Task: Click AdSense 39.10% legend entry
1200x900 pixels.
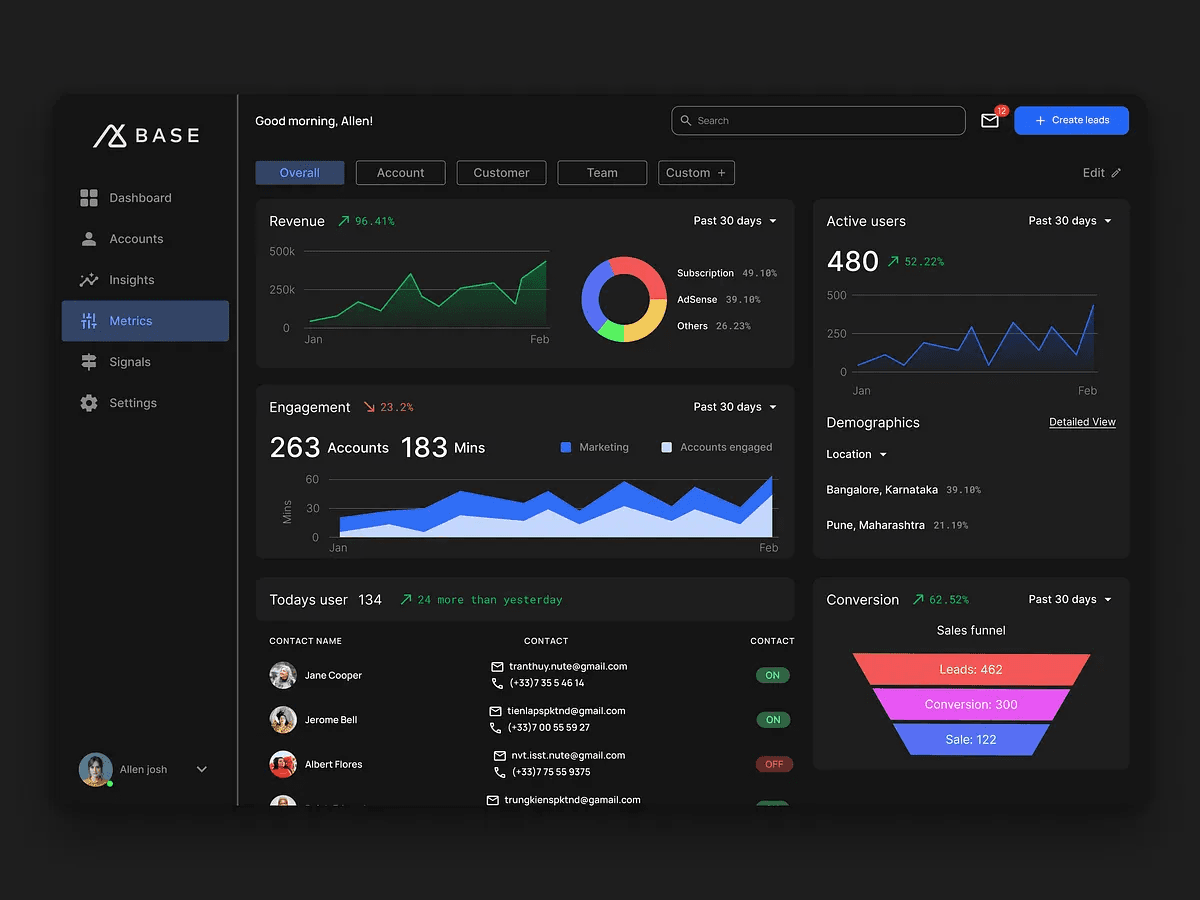Action: (x=719, y=300)
